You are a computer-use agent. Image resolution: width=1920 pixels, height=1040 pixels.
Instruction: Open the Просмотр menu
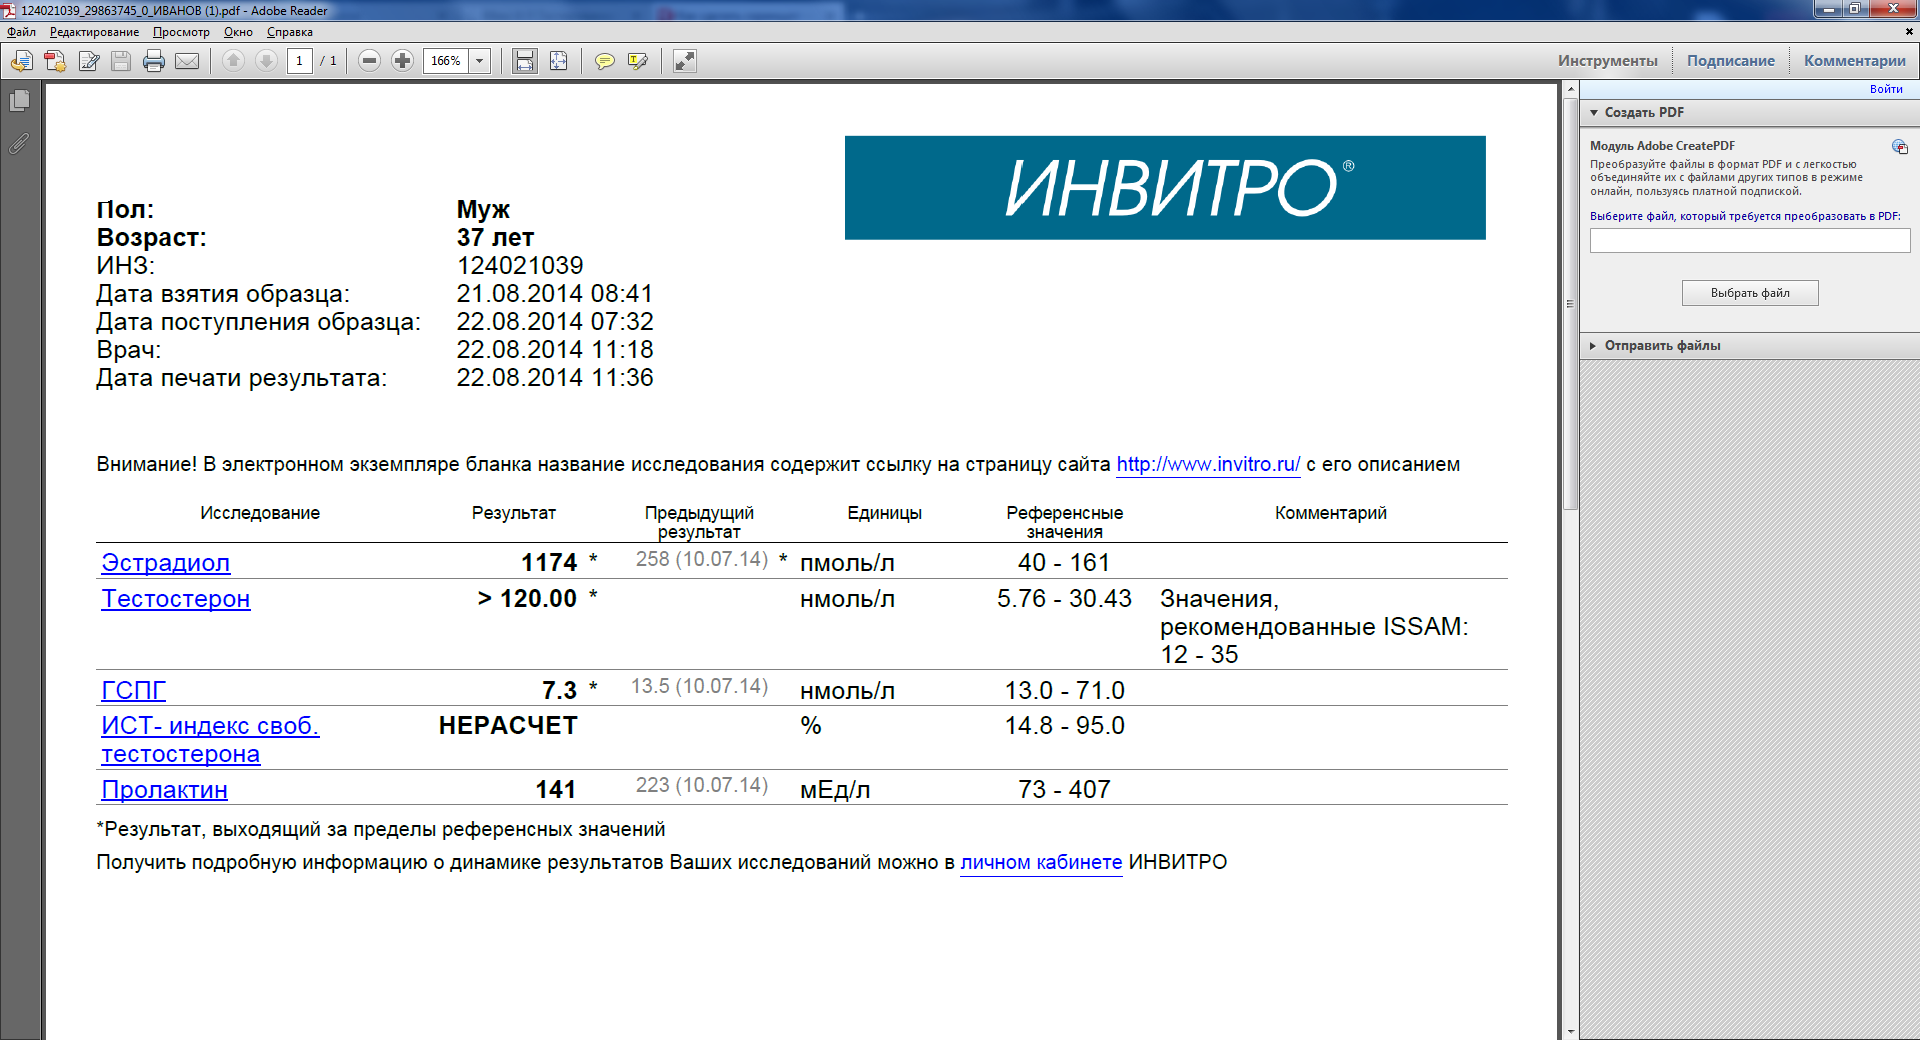coord(181,32)
